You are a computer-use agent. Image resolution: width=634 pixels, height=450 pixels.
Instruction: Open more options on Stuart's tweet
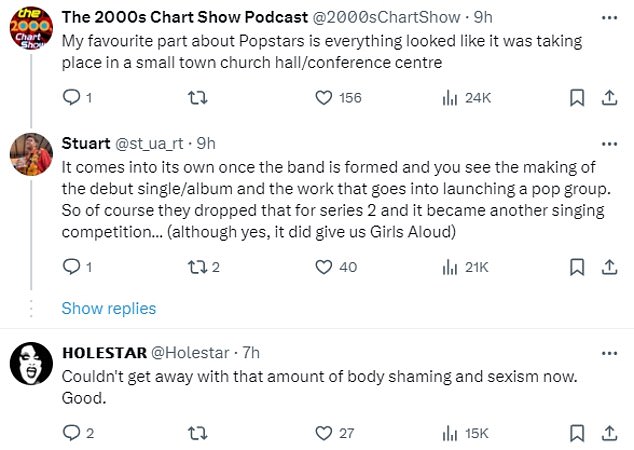click(x=608, y=143)
